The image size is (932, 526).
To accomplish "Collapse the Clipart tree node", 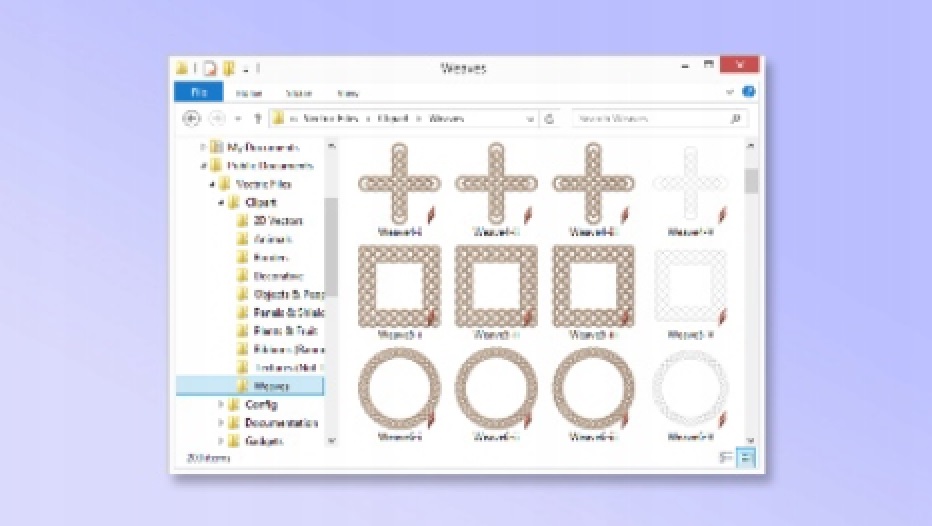I will (x=221, y=203).
